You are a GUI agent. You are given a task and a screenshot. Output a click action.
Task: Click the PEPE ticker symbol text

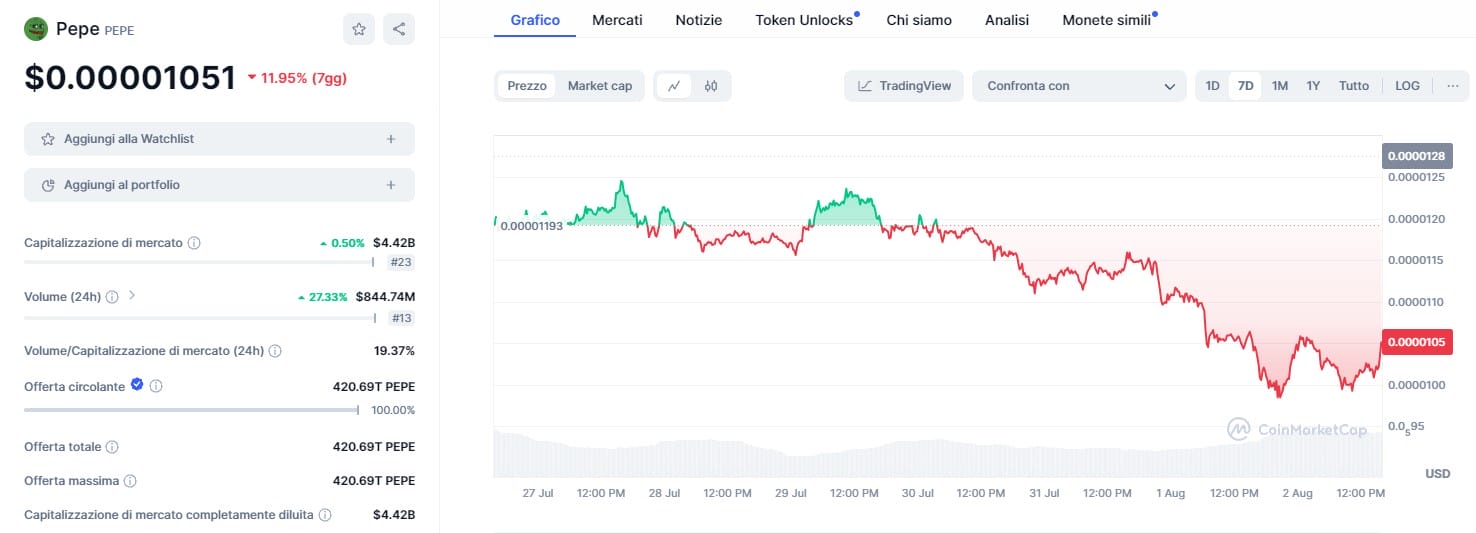(119, 31)
